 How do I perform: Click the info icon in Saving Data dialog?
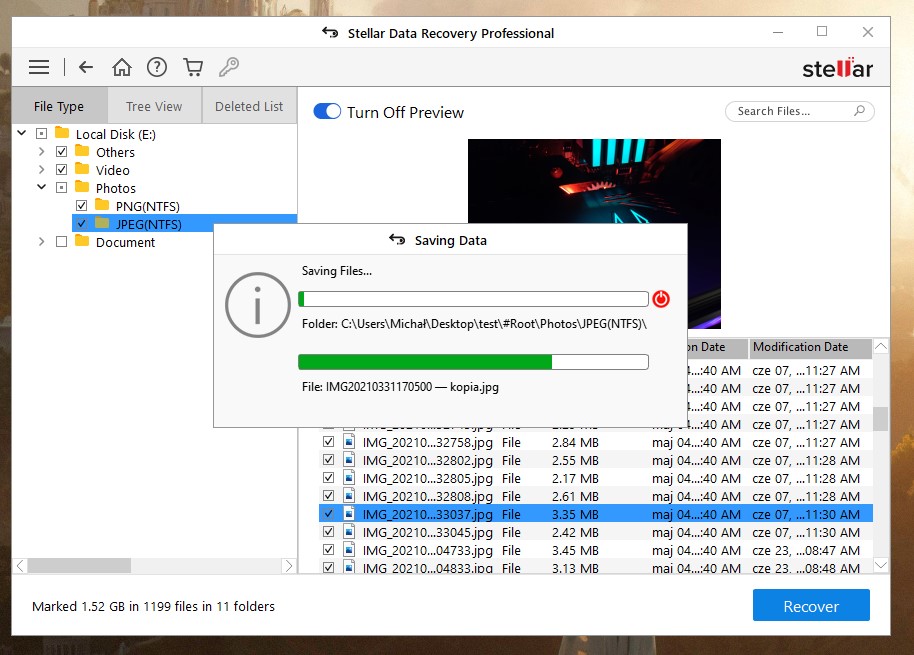(258, 305)
